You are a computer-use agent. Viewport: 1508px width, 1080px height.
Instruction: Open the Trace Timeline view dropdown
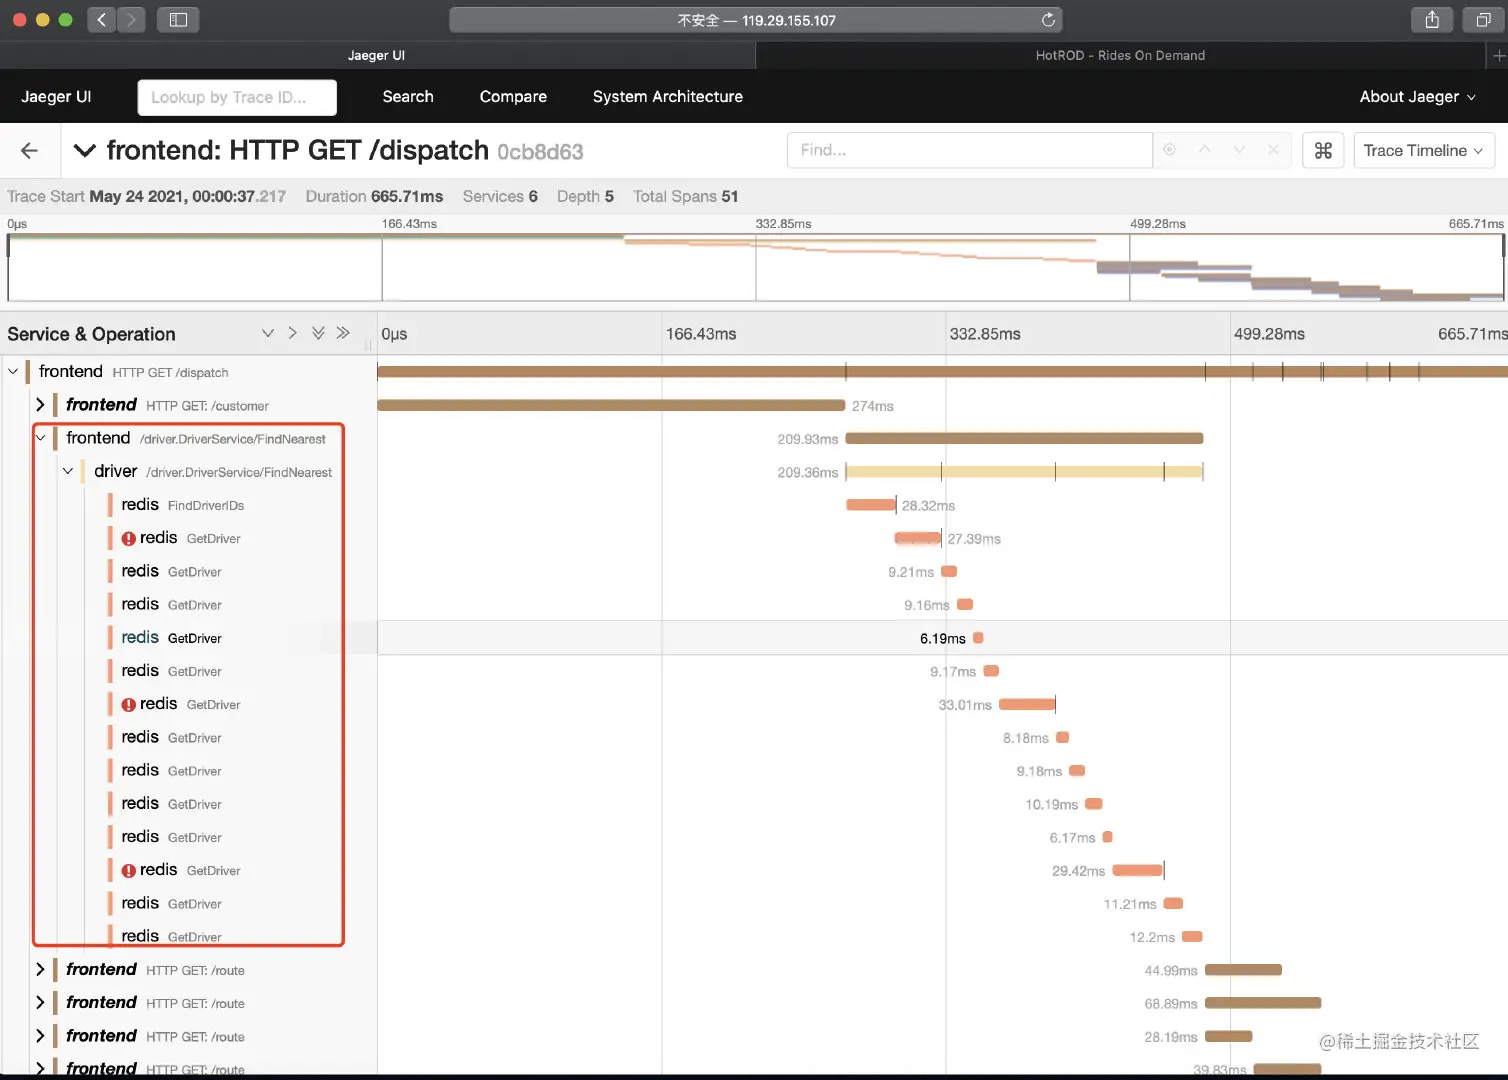coord(1424,150)
